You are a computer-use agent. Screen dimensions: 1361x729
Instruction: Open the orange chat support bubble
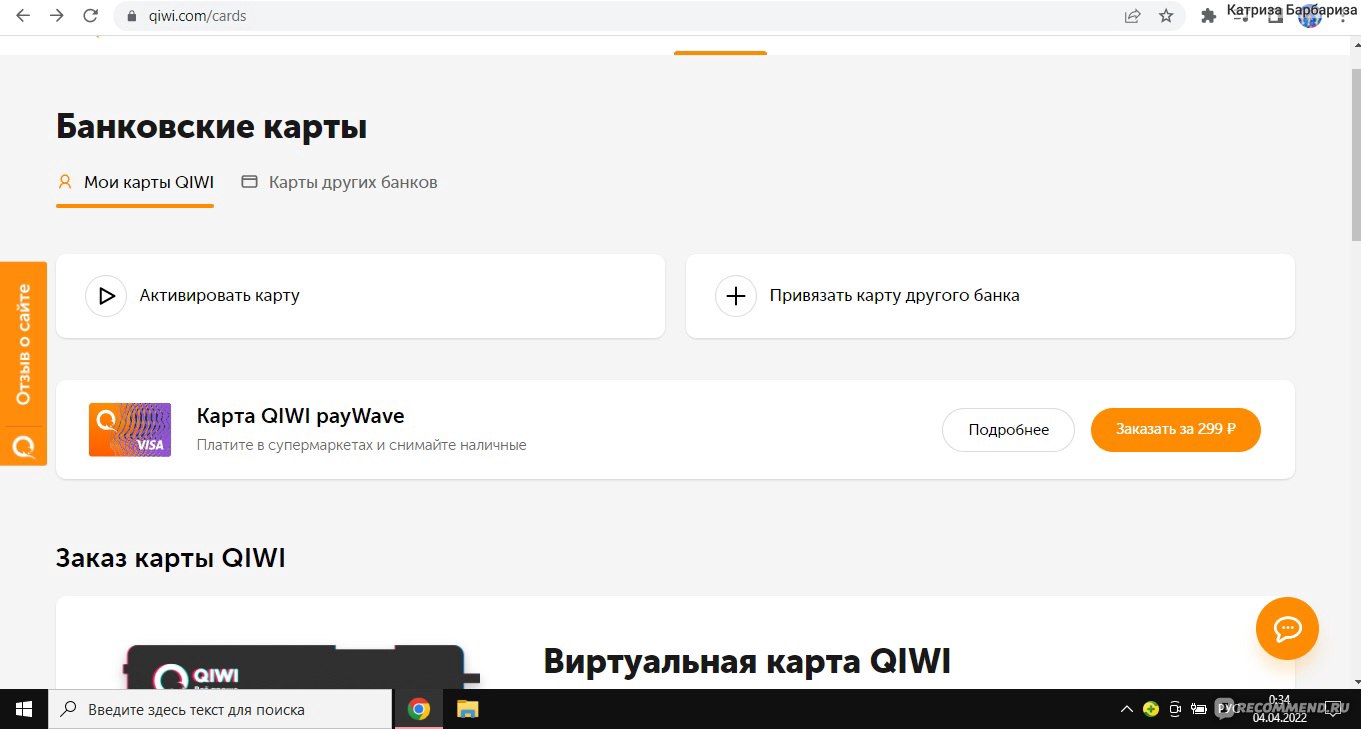click(1287, 628)
